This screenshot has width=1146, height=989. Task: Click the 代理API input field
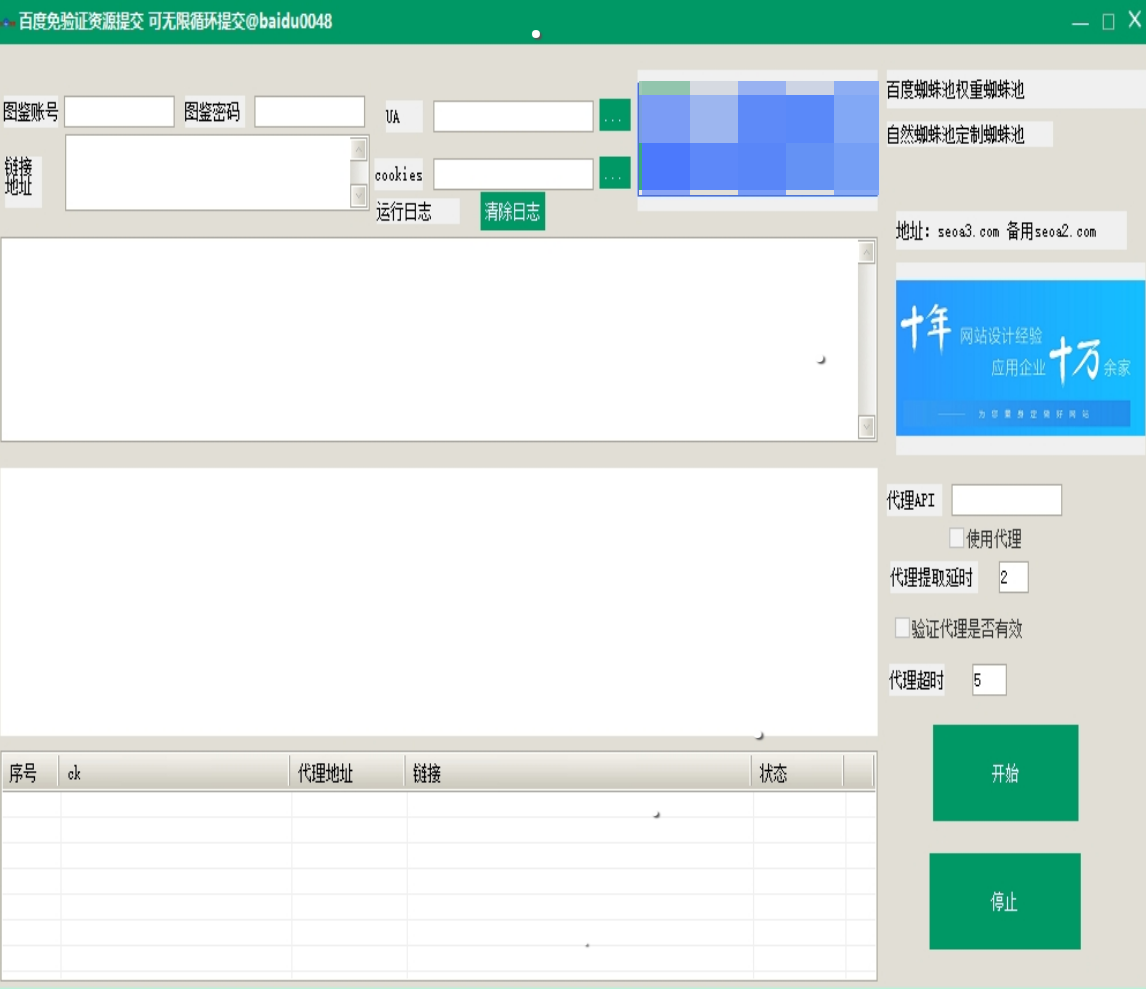[1006, 500]
